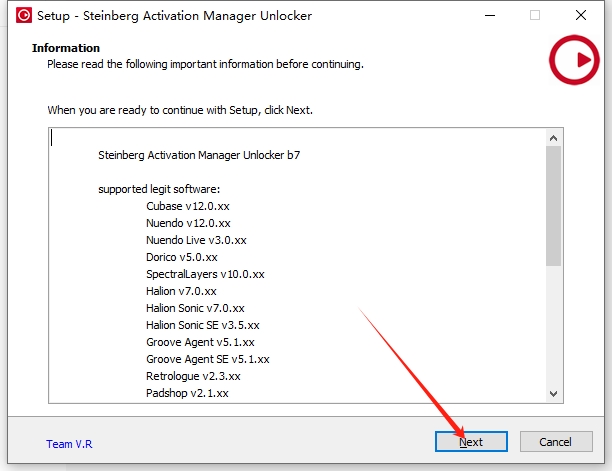Click the Nuendo Live v3.0.xx line
612x471 pixels.
click(x=196, y=240)
